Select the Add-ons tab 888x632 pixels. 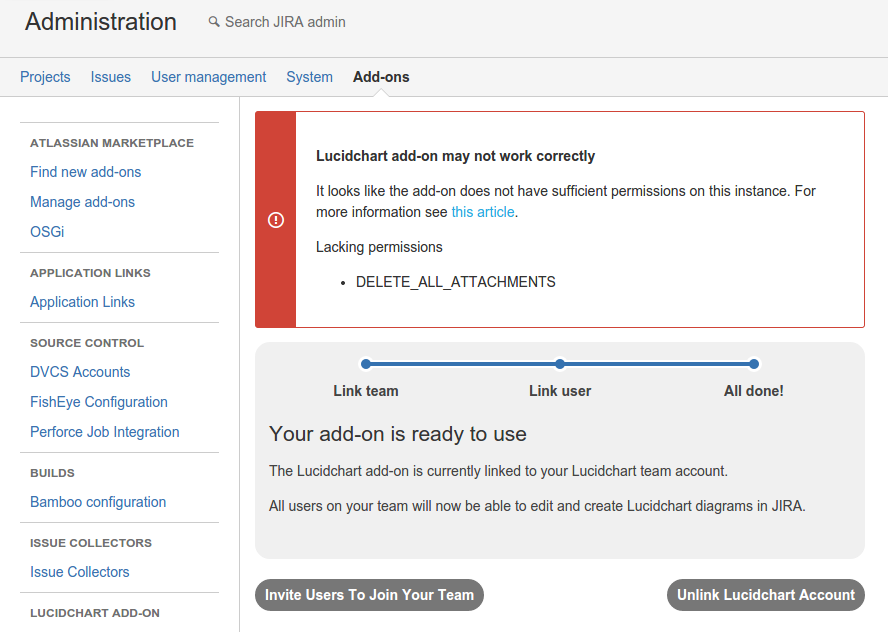point(381,77)
